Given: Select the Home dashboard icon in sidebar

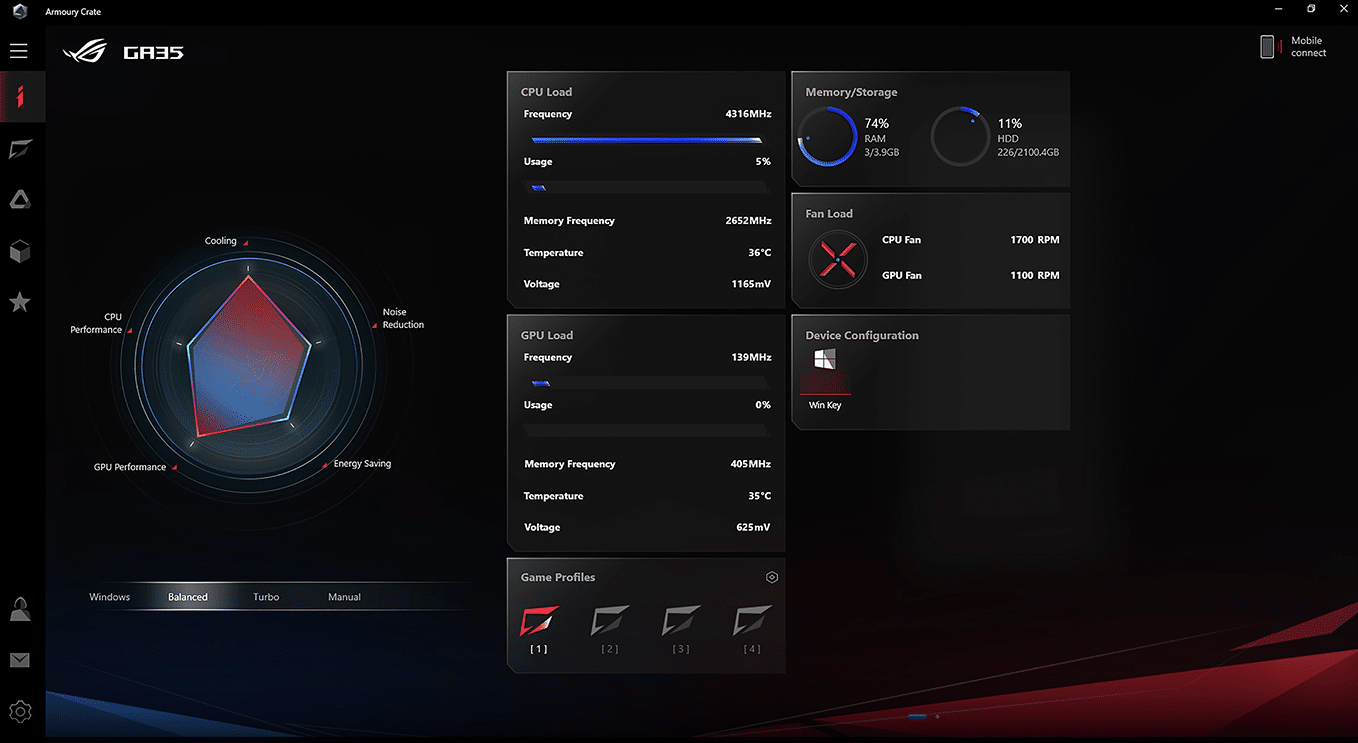Looking at the screenshot, I should click(18, 96).
